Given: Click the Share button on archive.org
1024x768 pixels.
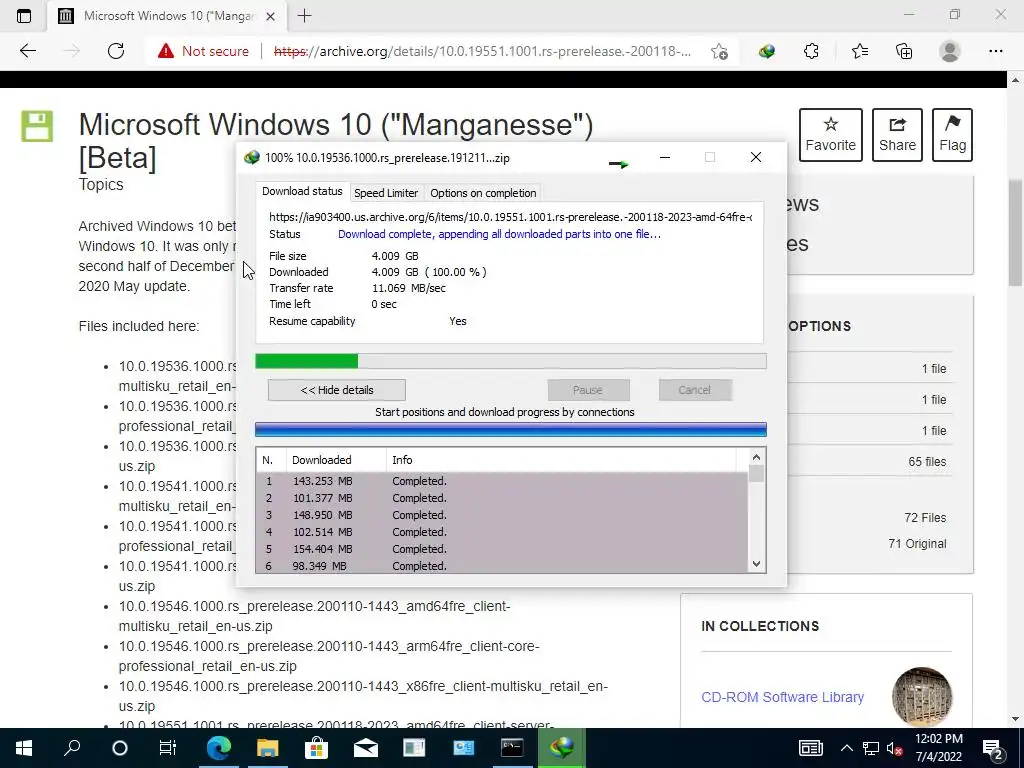Looking at the screenshot, I should [x=897, y=135].
